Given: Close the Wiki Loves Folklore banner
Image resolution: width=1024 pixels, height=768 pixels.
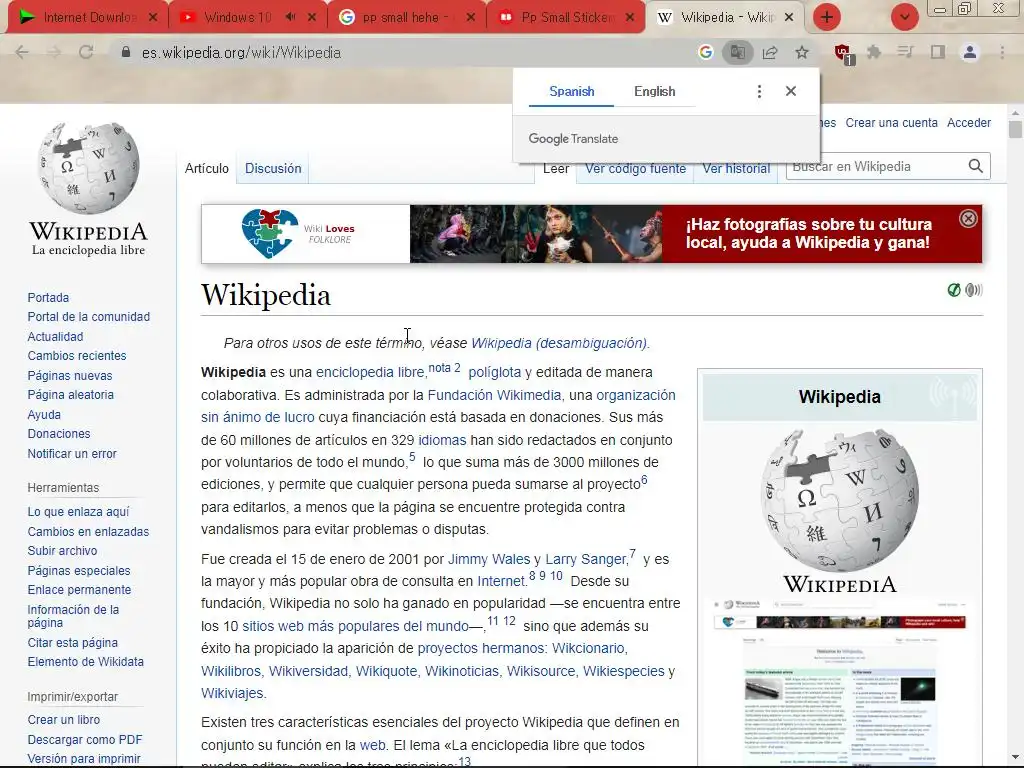Looking at the screenshot, I should click(968, 219).
